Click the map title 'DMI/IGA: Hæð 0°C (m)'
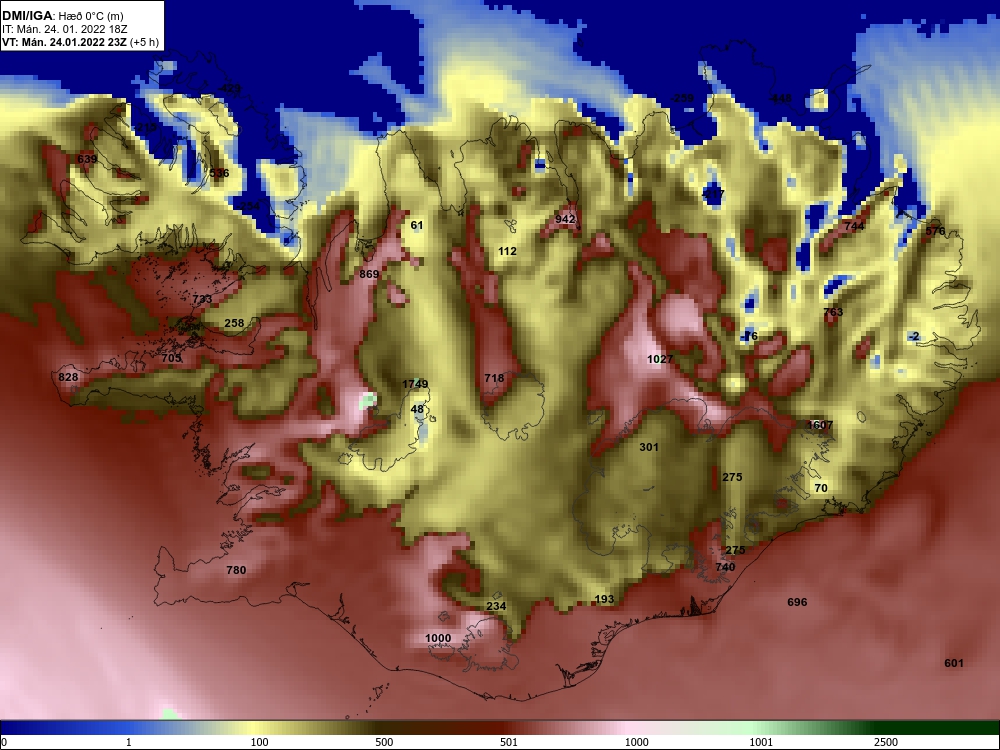 point(63,16)
